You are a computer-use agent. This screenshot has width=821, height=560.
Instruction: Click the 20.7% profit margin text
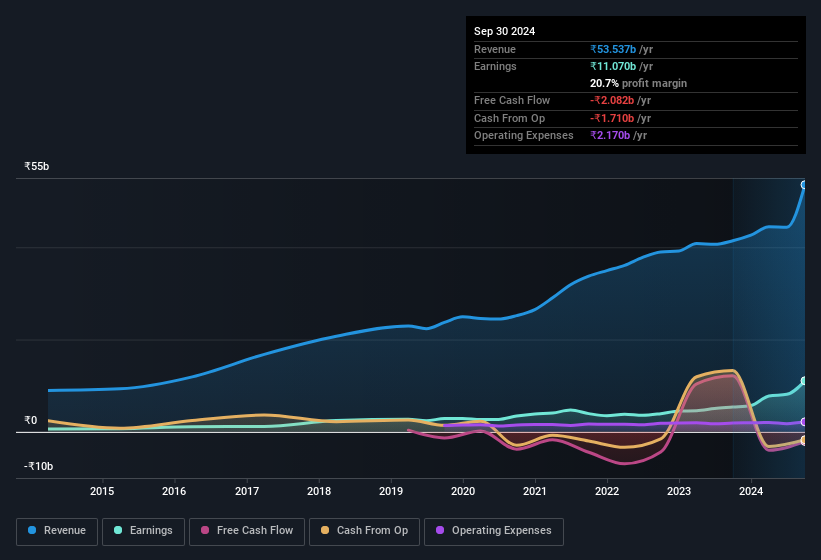coord(638,83)
